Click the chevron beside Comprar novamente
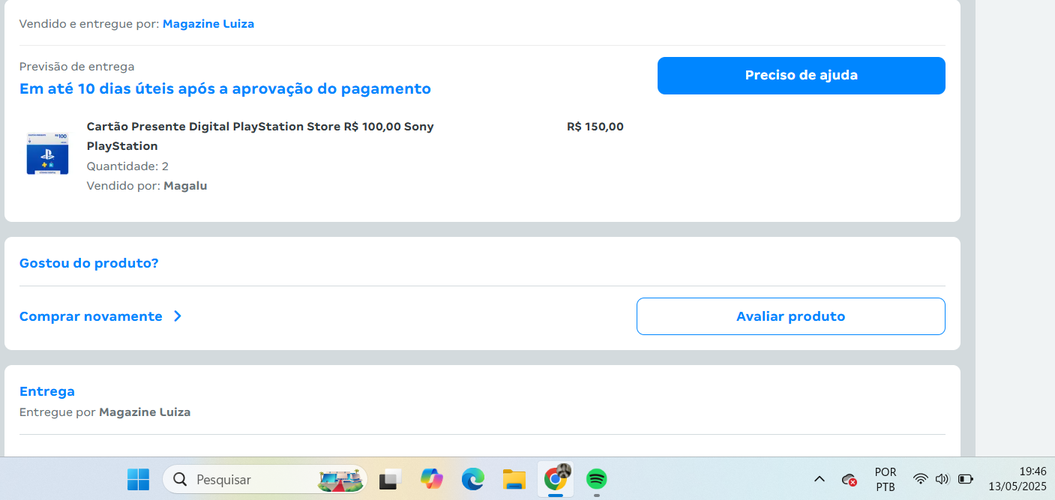The width and height of the screenshot is (1055, 500). click(178, 316)
